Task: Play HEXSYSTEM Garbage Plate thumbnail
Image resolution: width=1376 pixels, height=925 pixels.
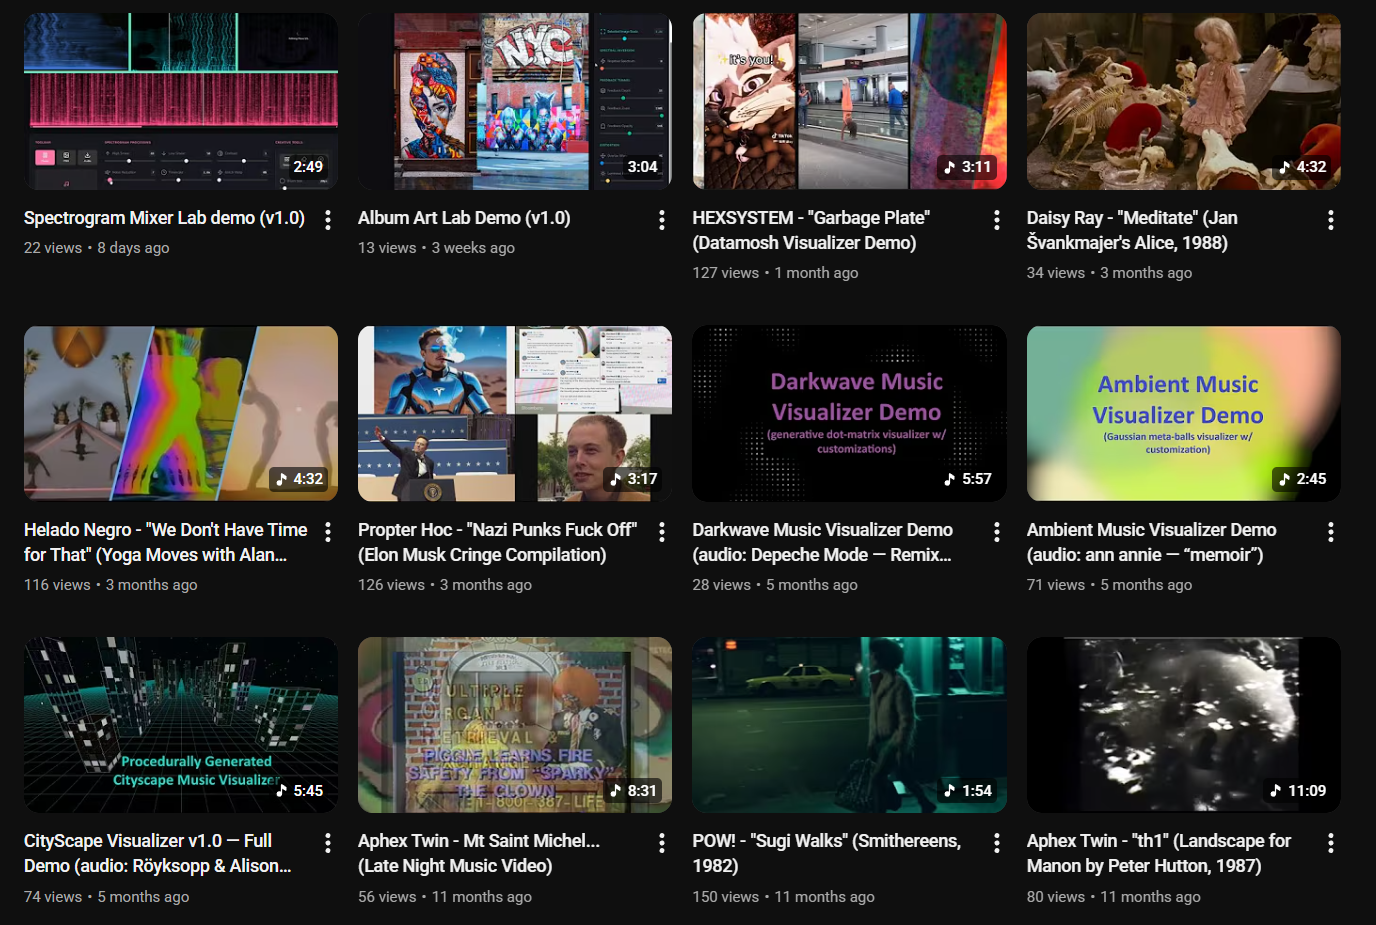Action: [849, 101]
